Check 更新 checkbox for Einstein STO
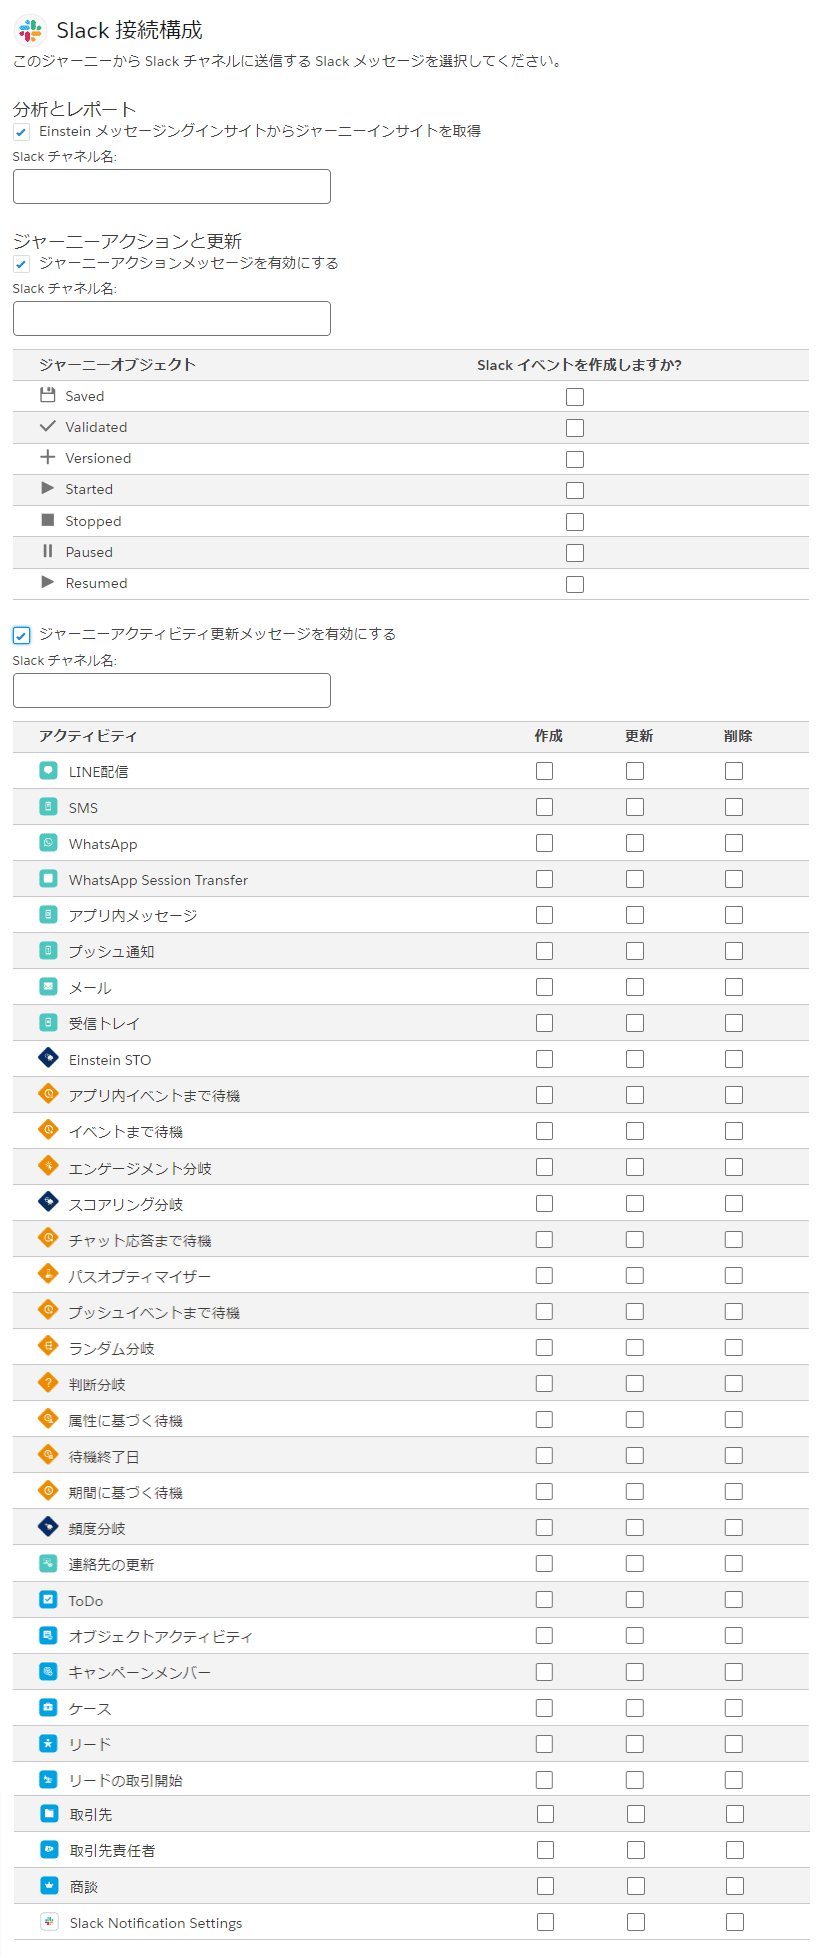Image resolution: width=822 pixels, height=1958 pixels. 635,1059
